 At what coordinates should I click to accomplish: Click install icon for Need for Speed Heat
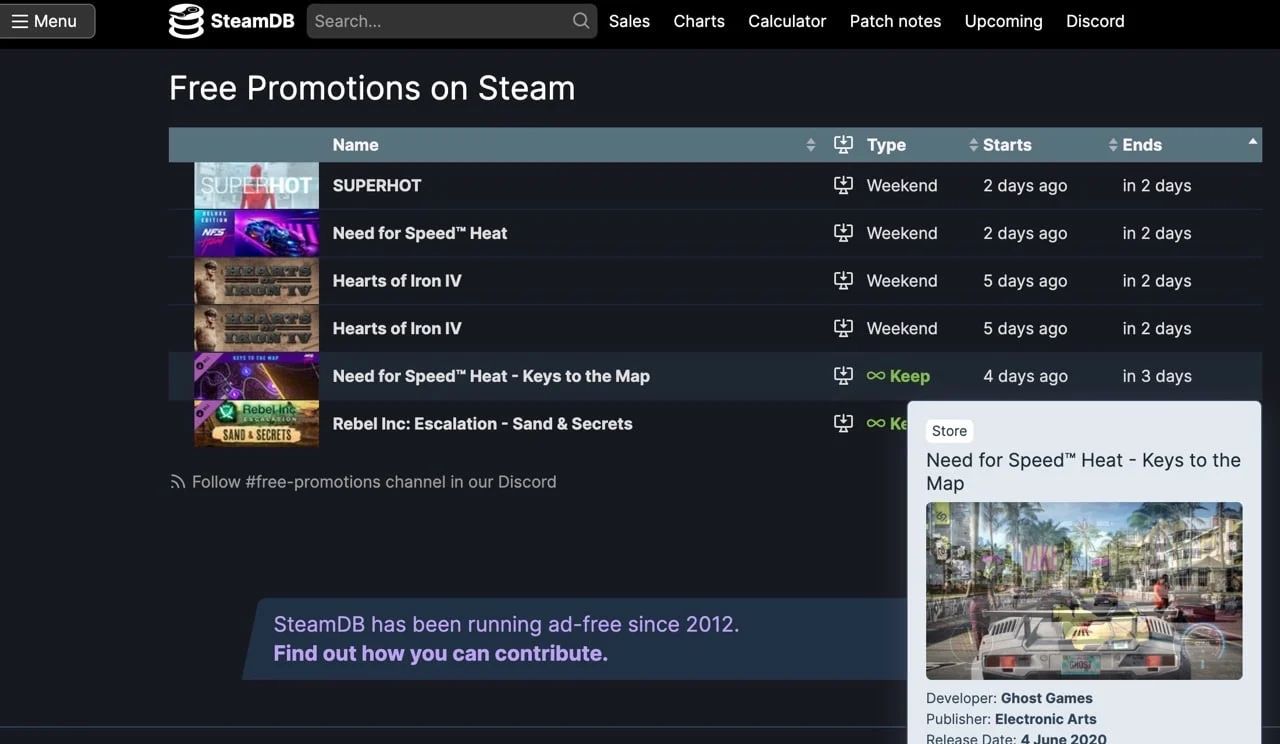[x=843, y=233]
